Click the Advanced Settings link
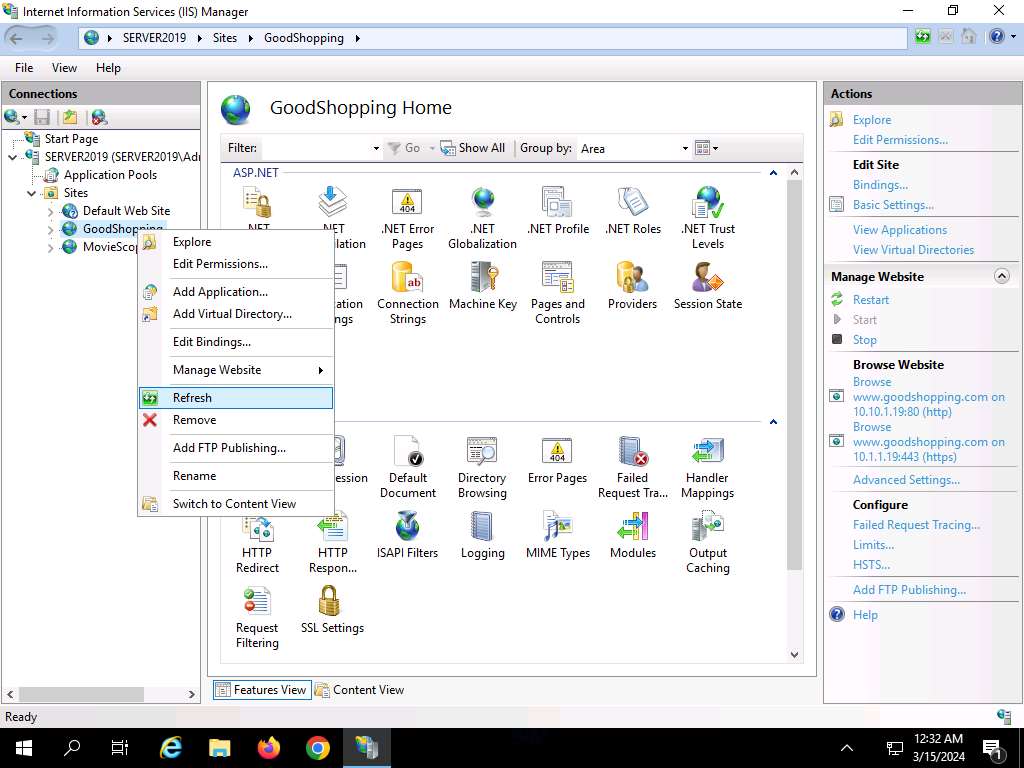 906,480
